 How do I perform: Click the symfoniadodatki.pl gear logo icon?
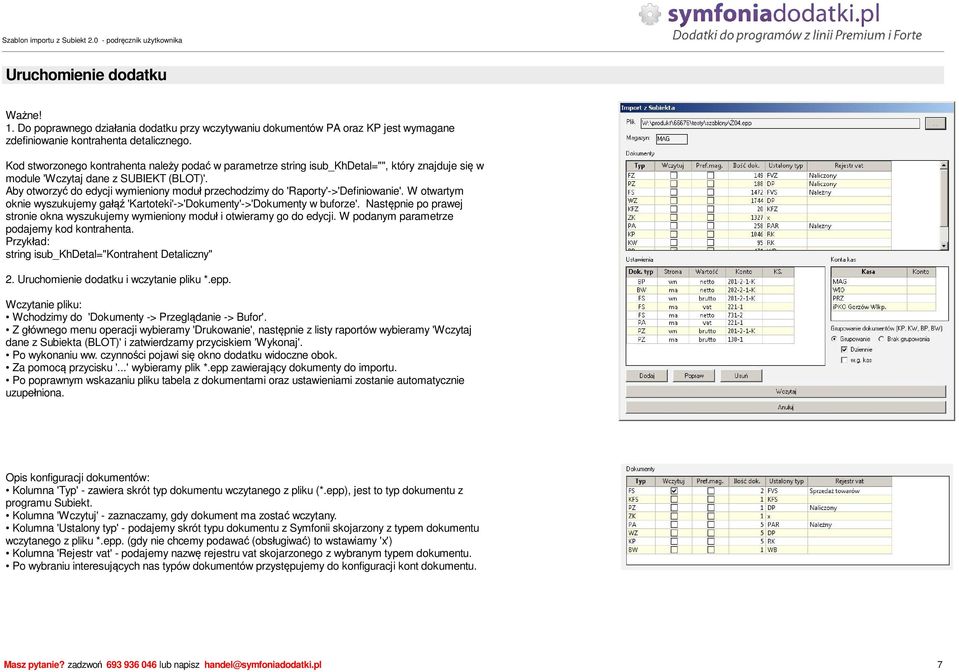650,14
